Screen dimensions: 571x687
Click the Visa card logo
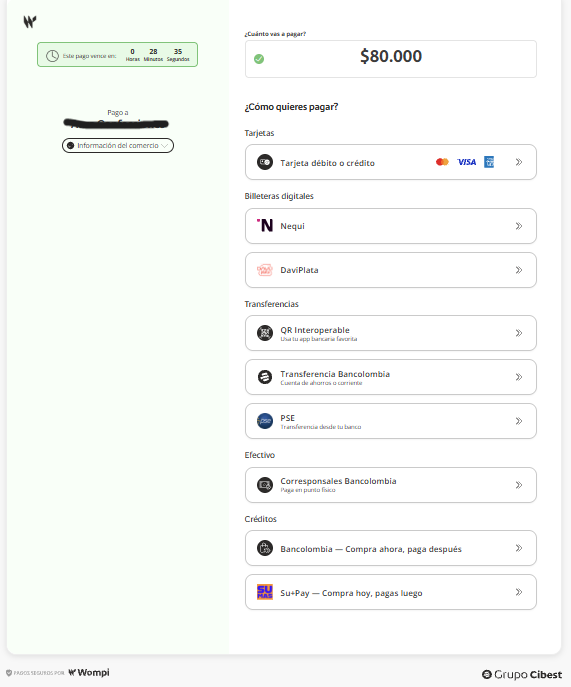466,162
